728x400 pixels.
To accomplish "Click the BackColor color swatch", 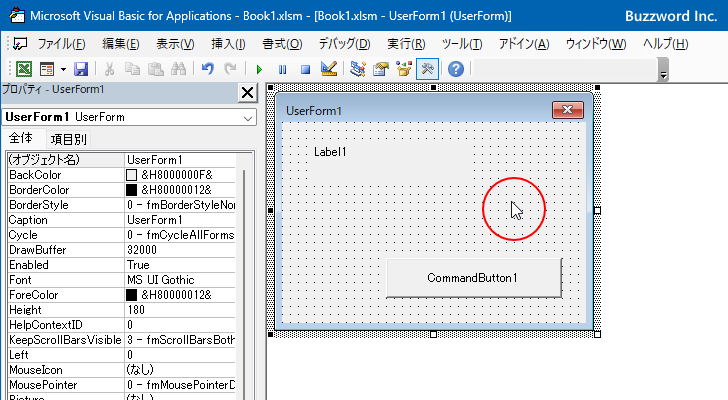I will [131, 175].
